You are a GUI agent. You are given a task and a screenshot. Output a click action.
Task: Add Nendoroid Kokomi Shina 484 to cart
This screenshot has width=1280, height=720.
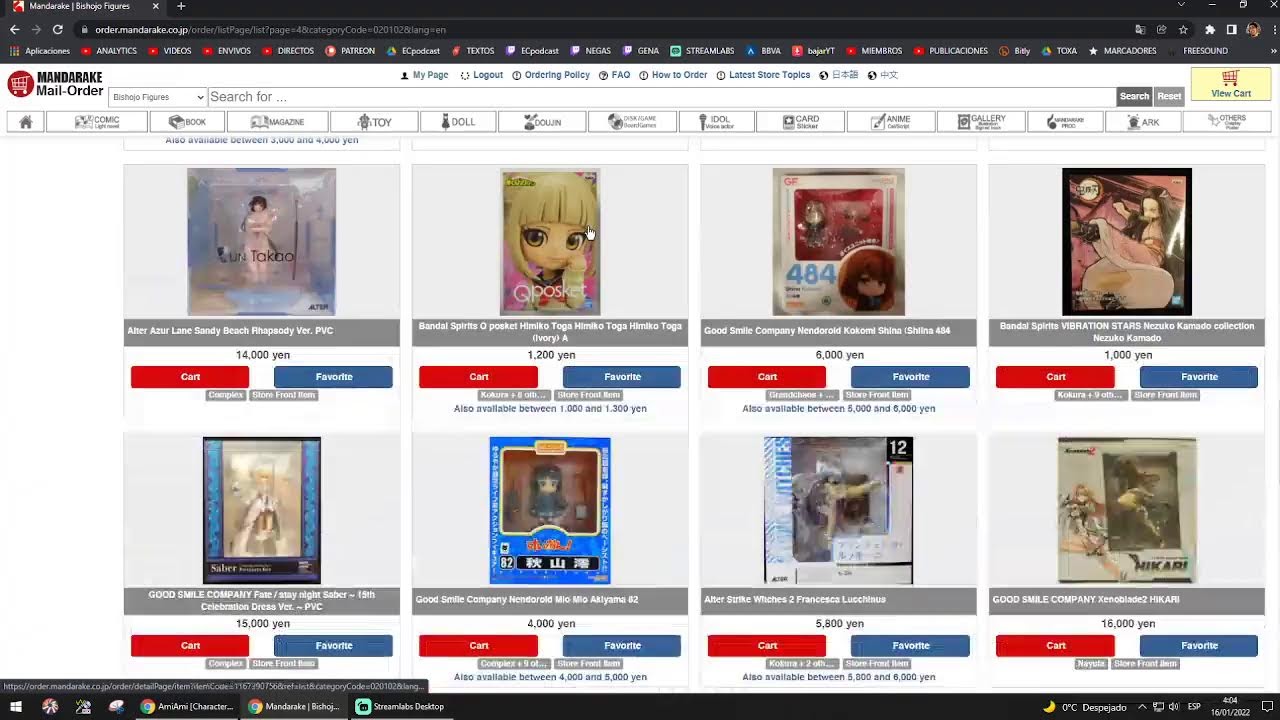[x=767, y=377]
